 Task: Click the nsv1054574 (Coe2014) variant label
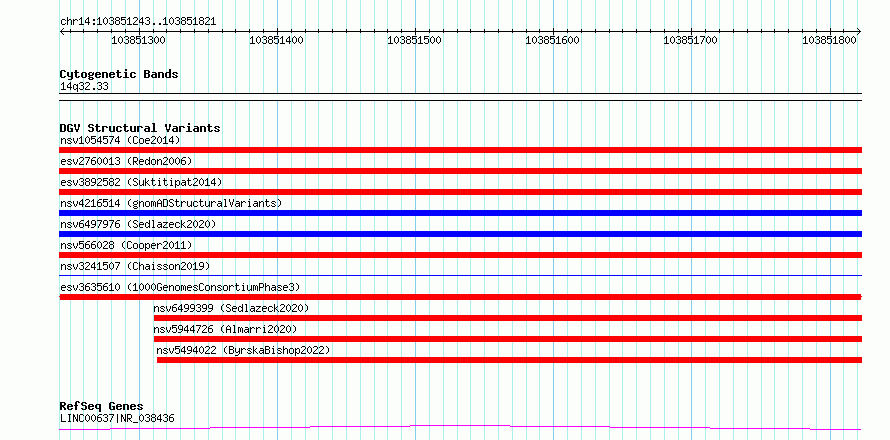(x=120, y=140)
